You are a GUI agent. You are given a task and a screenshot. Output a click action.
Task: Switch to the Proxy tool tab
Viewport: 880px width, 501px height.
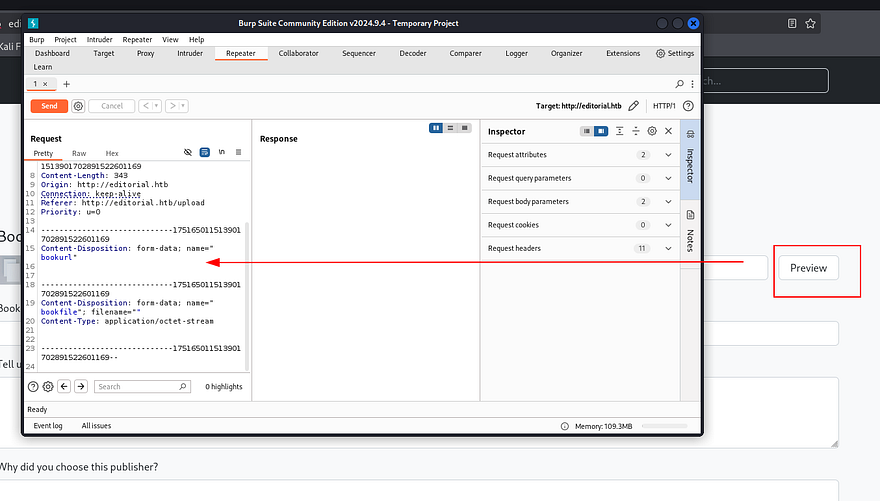(145, 53)
